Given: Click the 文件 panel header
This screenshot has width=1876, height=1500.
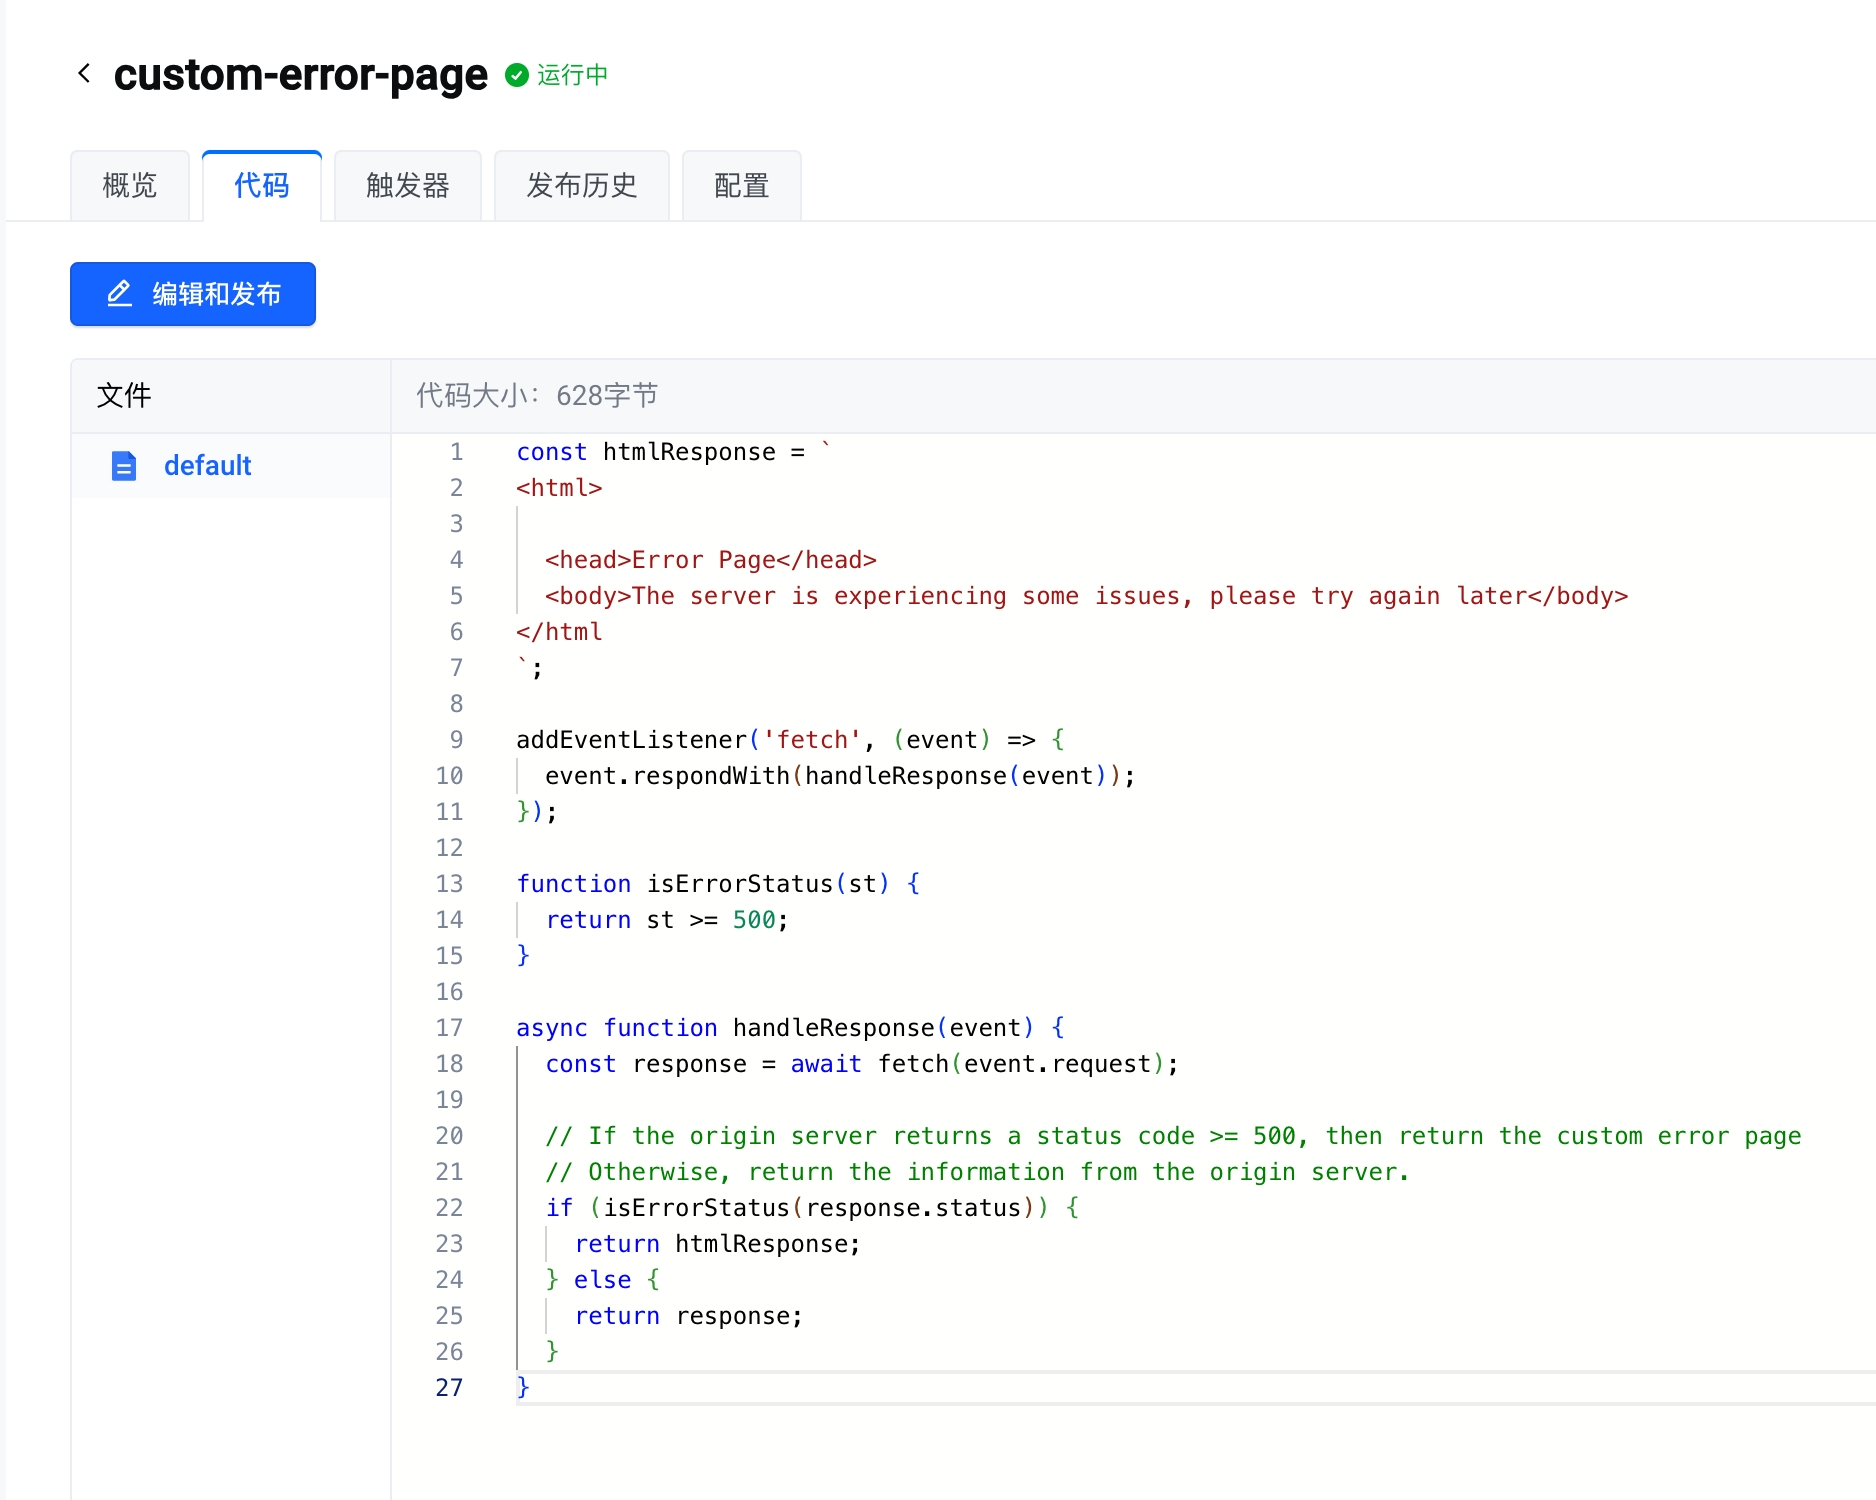Looking at the screenshot, I should [124, 395].
